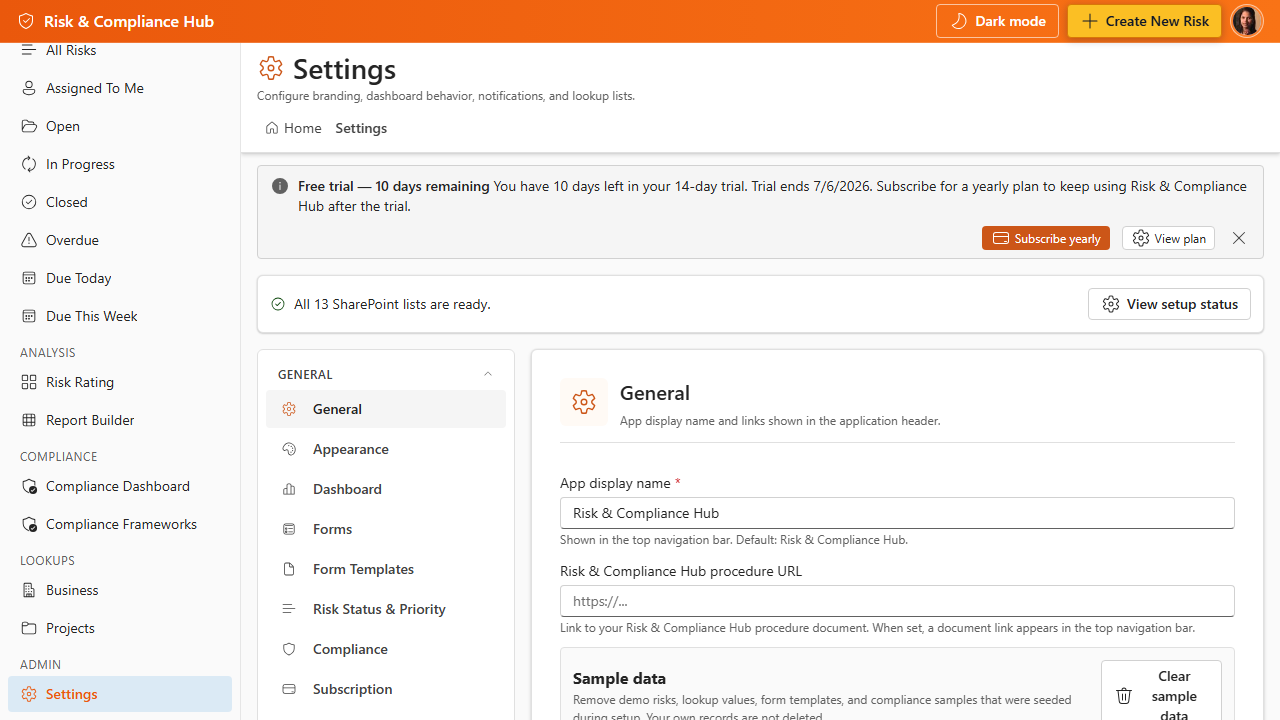This screenshot has height=720, width=1280.
Task: Click the Report Builder table icon
Action: [x=29, y=420]
